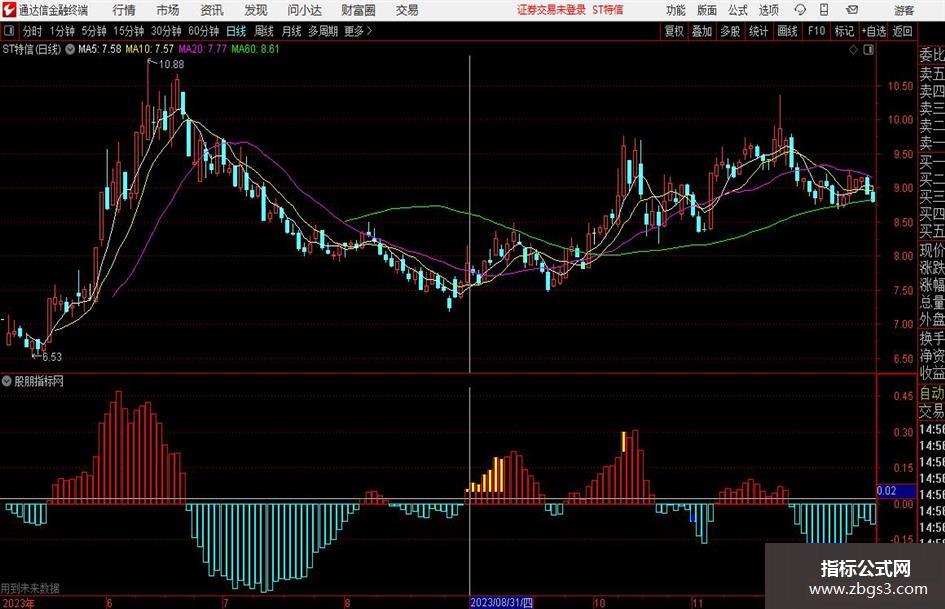Click the 证券交易未登录 login link
Image resolution: width=945 pixels, height=609 pixels.
click(x=551, y=10)
